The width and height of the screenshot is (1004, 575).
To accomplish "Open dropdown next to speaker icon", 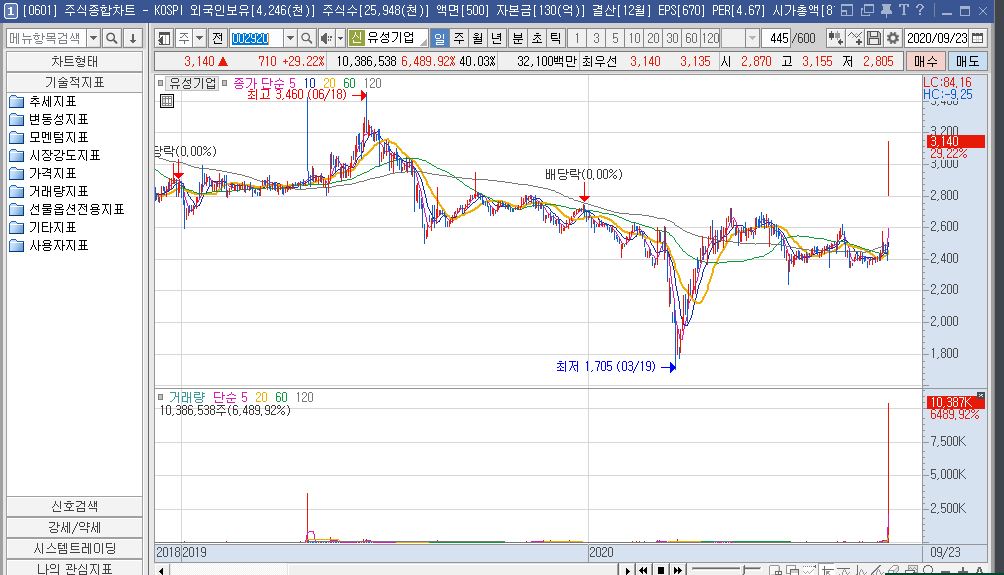I will click(341, 38).
